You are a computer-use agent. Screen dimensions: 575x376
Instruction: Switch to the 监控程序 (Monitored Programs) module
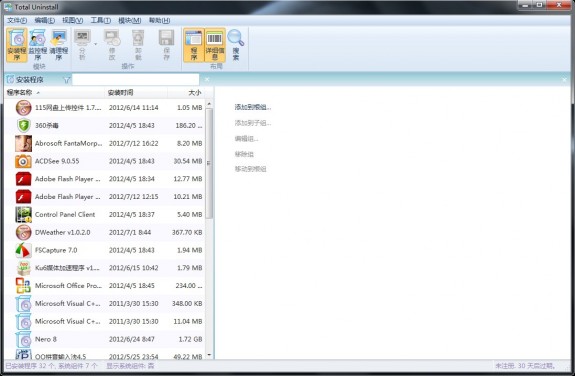37,45
